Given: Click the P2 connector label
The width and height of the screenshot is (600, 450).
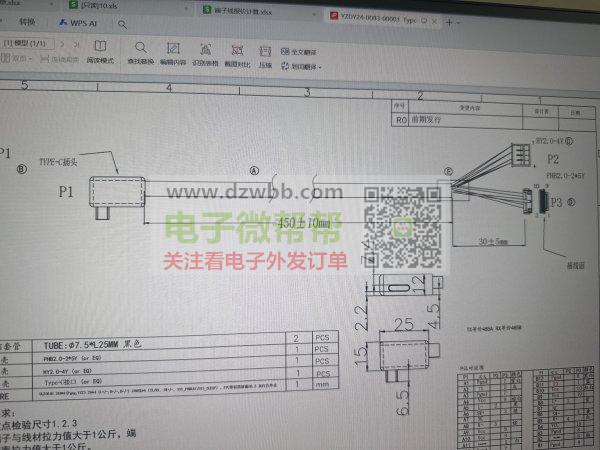Looking at the screenshot, I should tap(553, 159).
